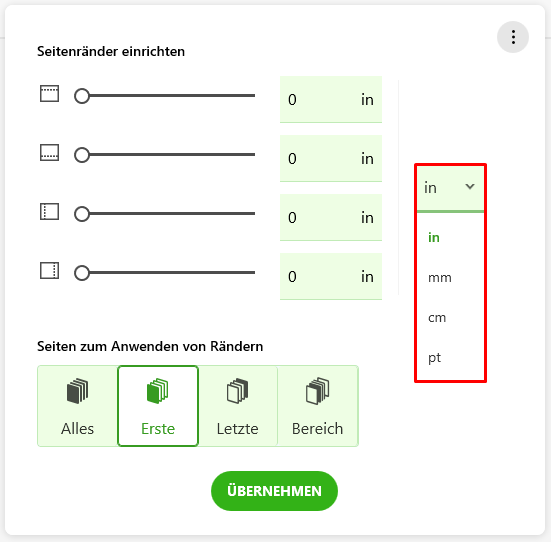Select the Letzte page option
Image resolution: width=551 pixels, height=542 pixels.
tap(238, 406)
